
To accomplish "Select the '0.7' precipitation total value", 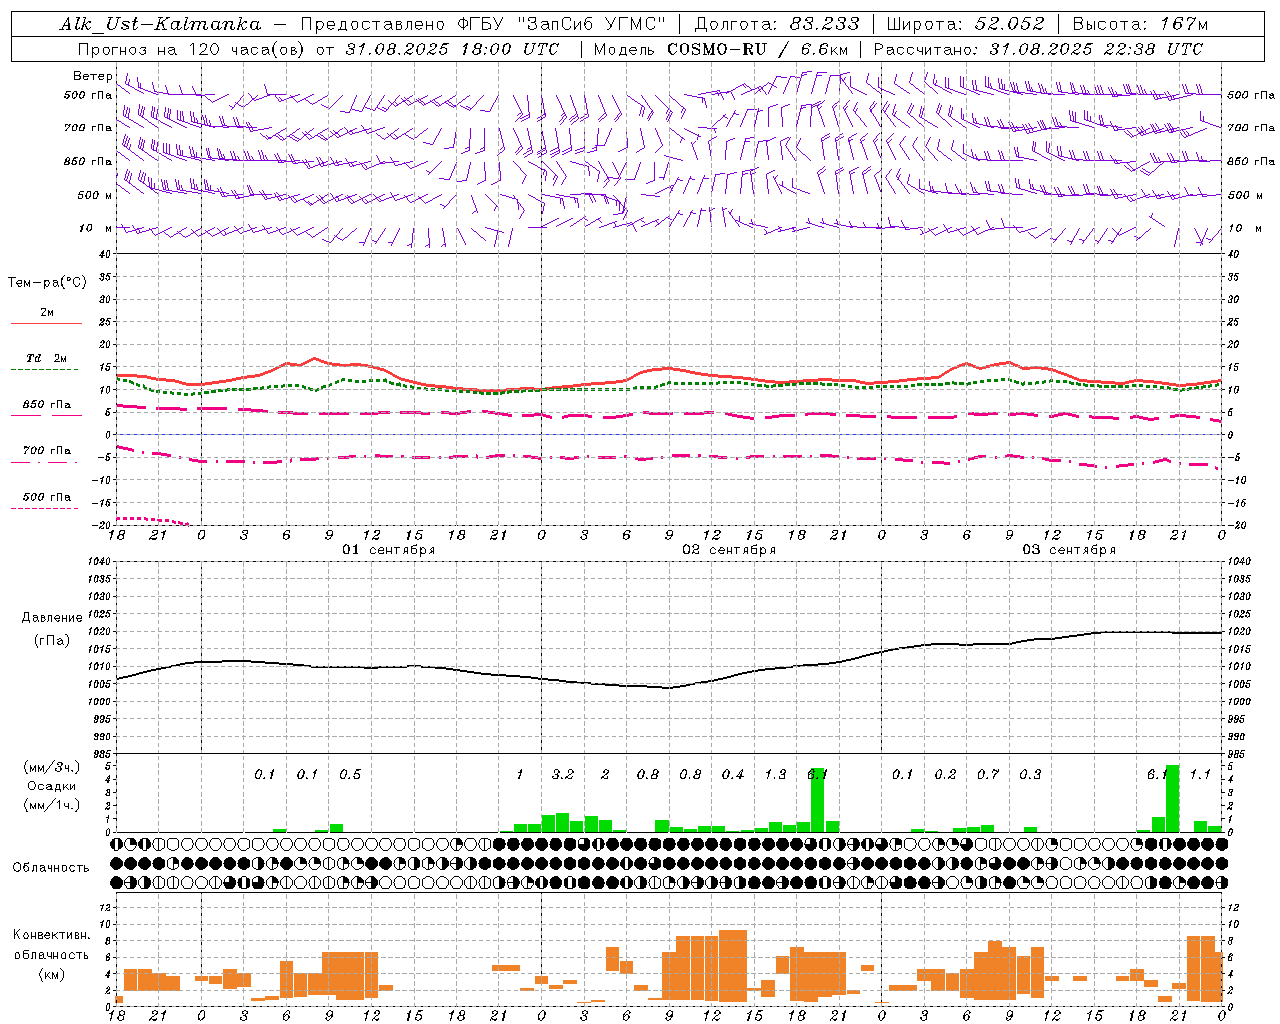I will (x=988, y=774).
